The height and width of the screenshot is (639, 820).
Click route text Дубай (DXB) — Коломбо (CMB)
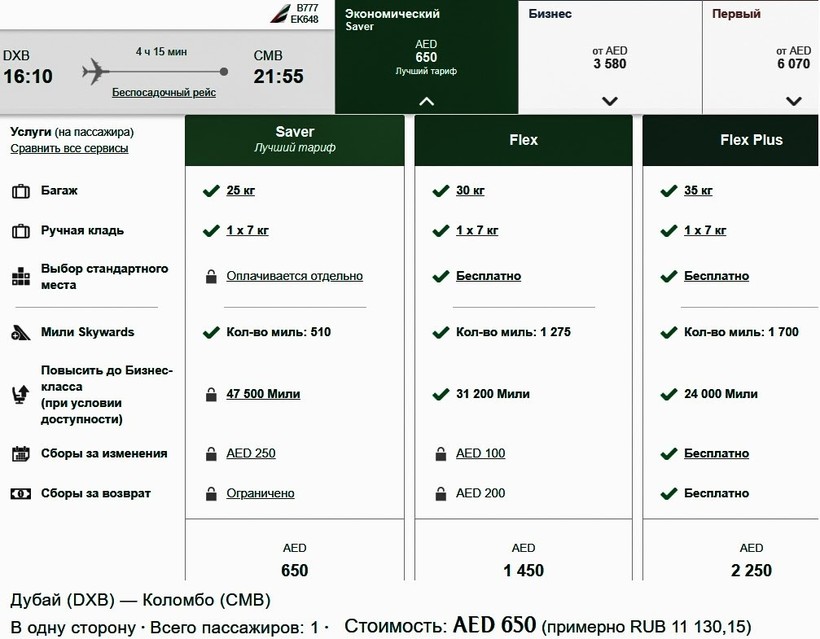click(140, 600)
